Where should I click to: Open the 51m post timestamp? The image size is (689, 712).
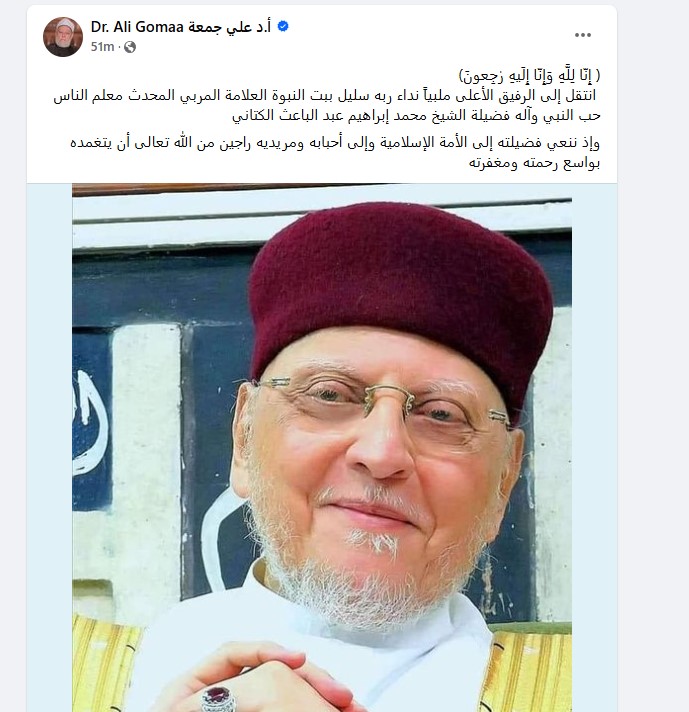coord(102,47)
